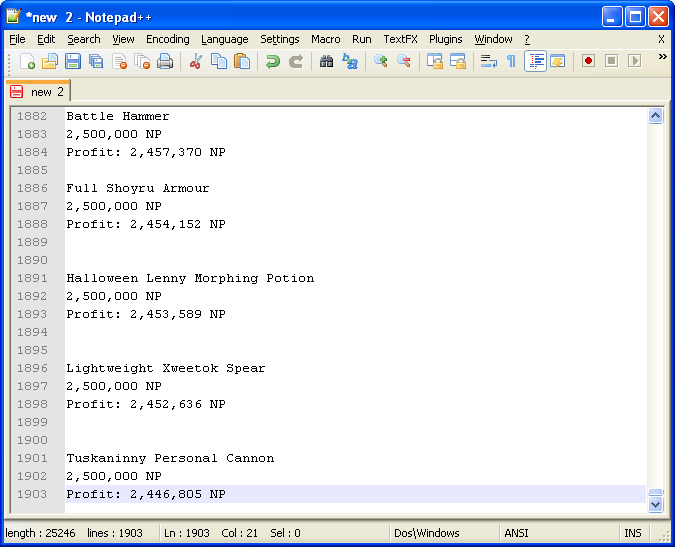This screenshot has height=547, width=675.
Task: Toggle the indent guide icon
Action: pyautogui.click(x=535, y=61)
